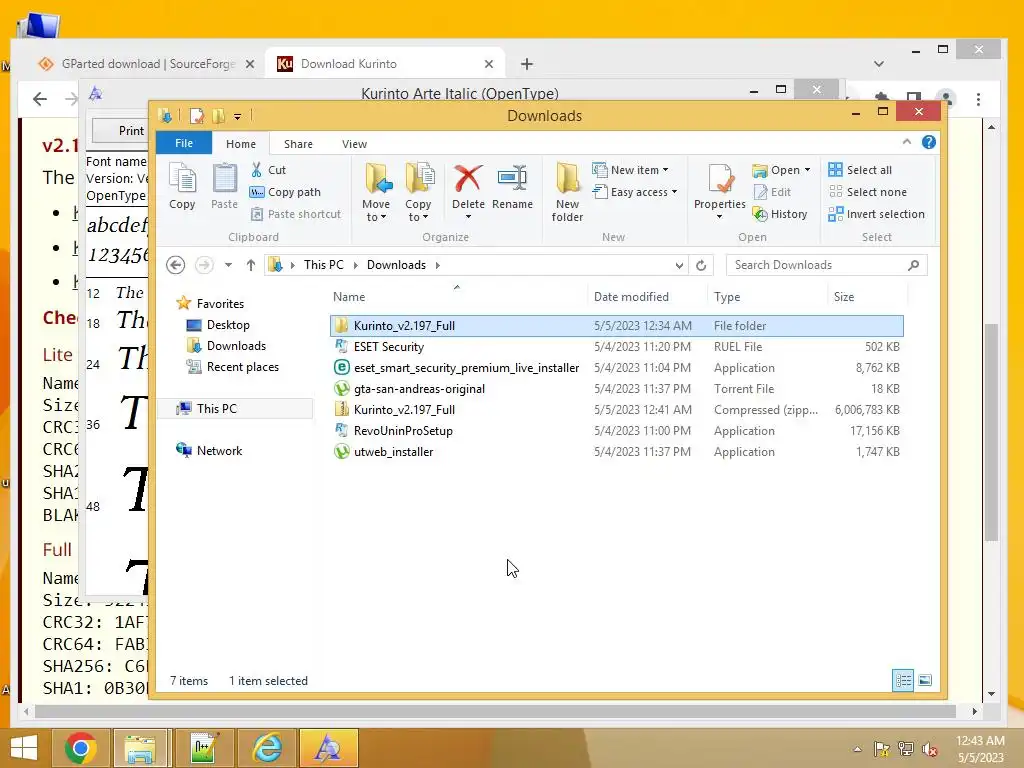The image size is (1024, 768).
Task: Go up one folder level arrow
Action: 251,264
